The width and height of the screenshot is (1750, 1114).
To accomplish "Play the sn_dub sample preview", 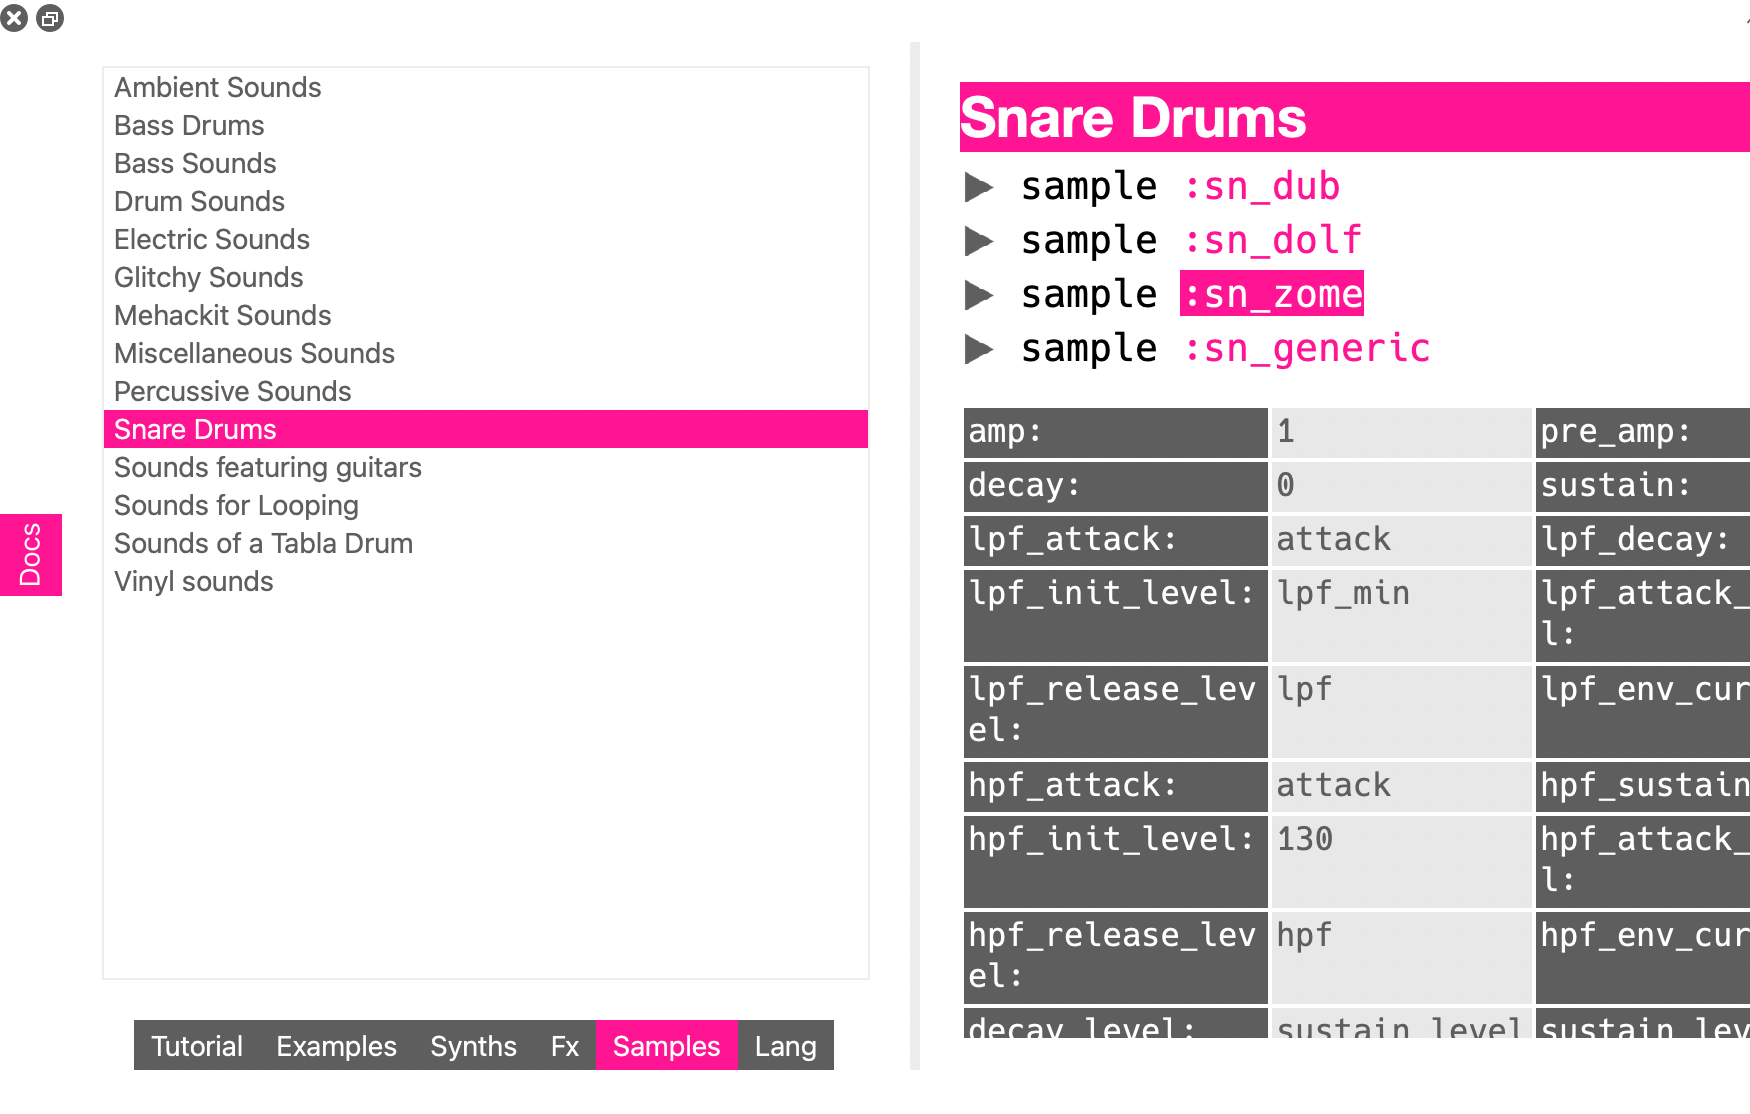I will coord(978,187).
